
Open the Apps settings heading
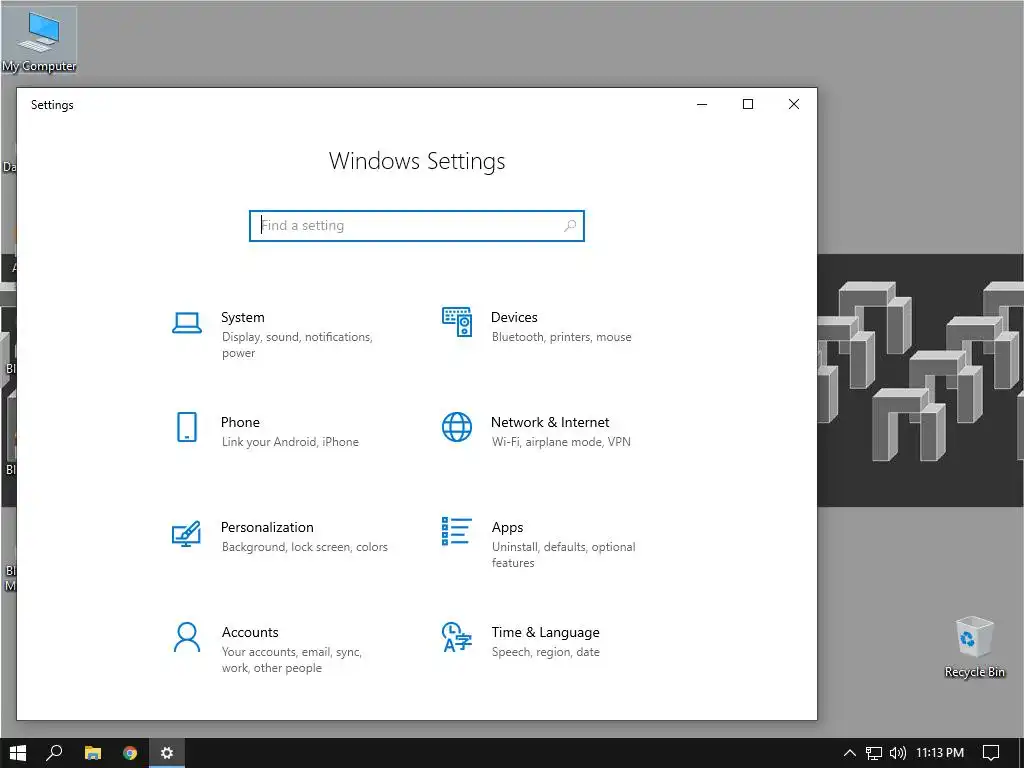pos(507,528)
